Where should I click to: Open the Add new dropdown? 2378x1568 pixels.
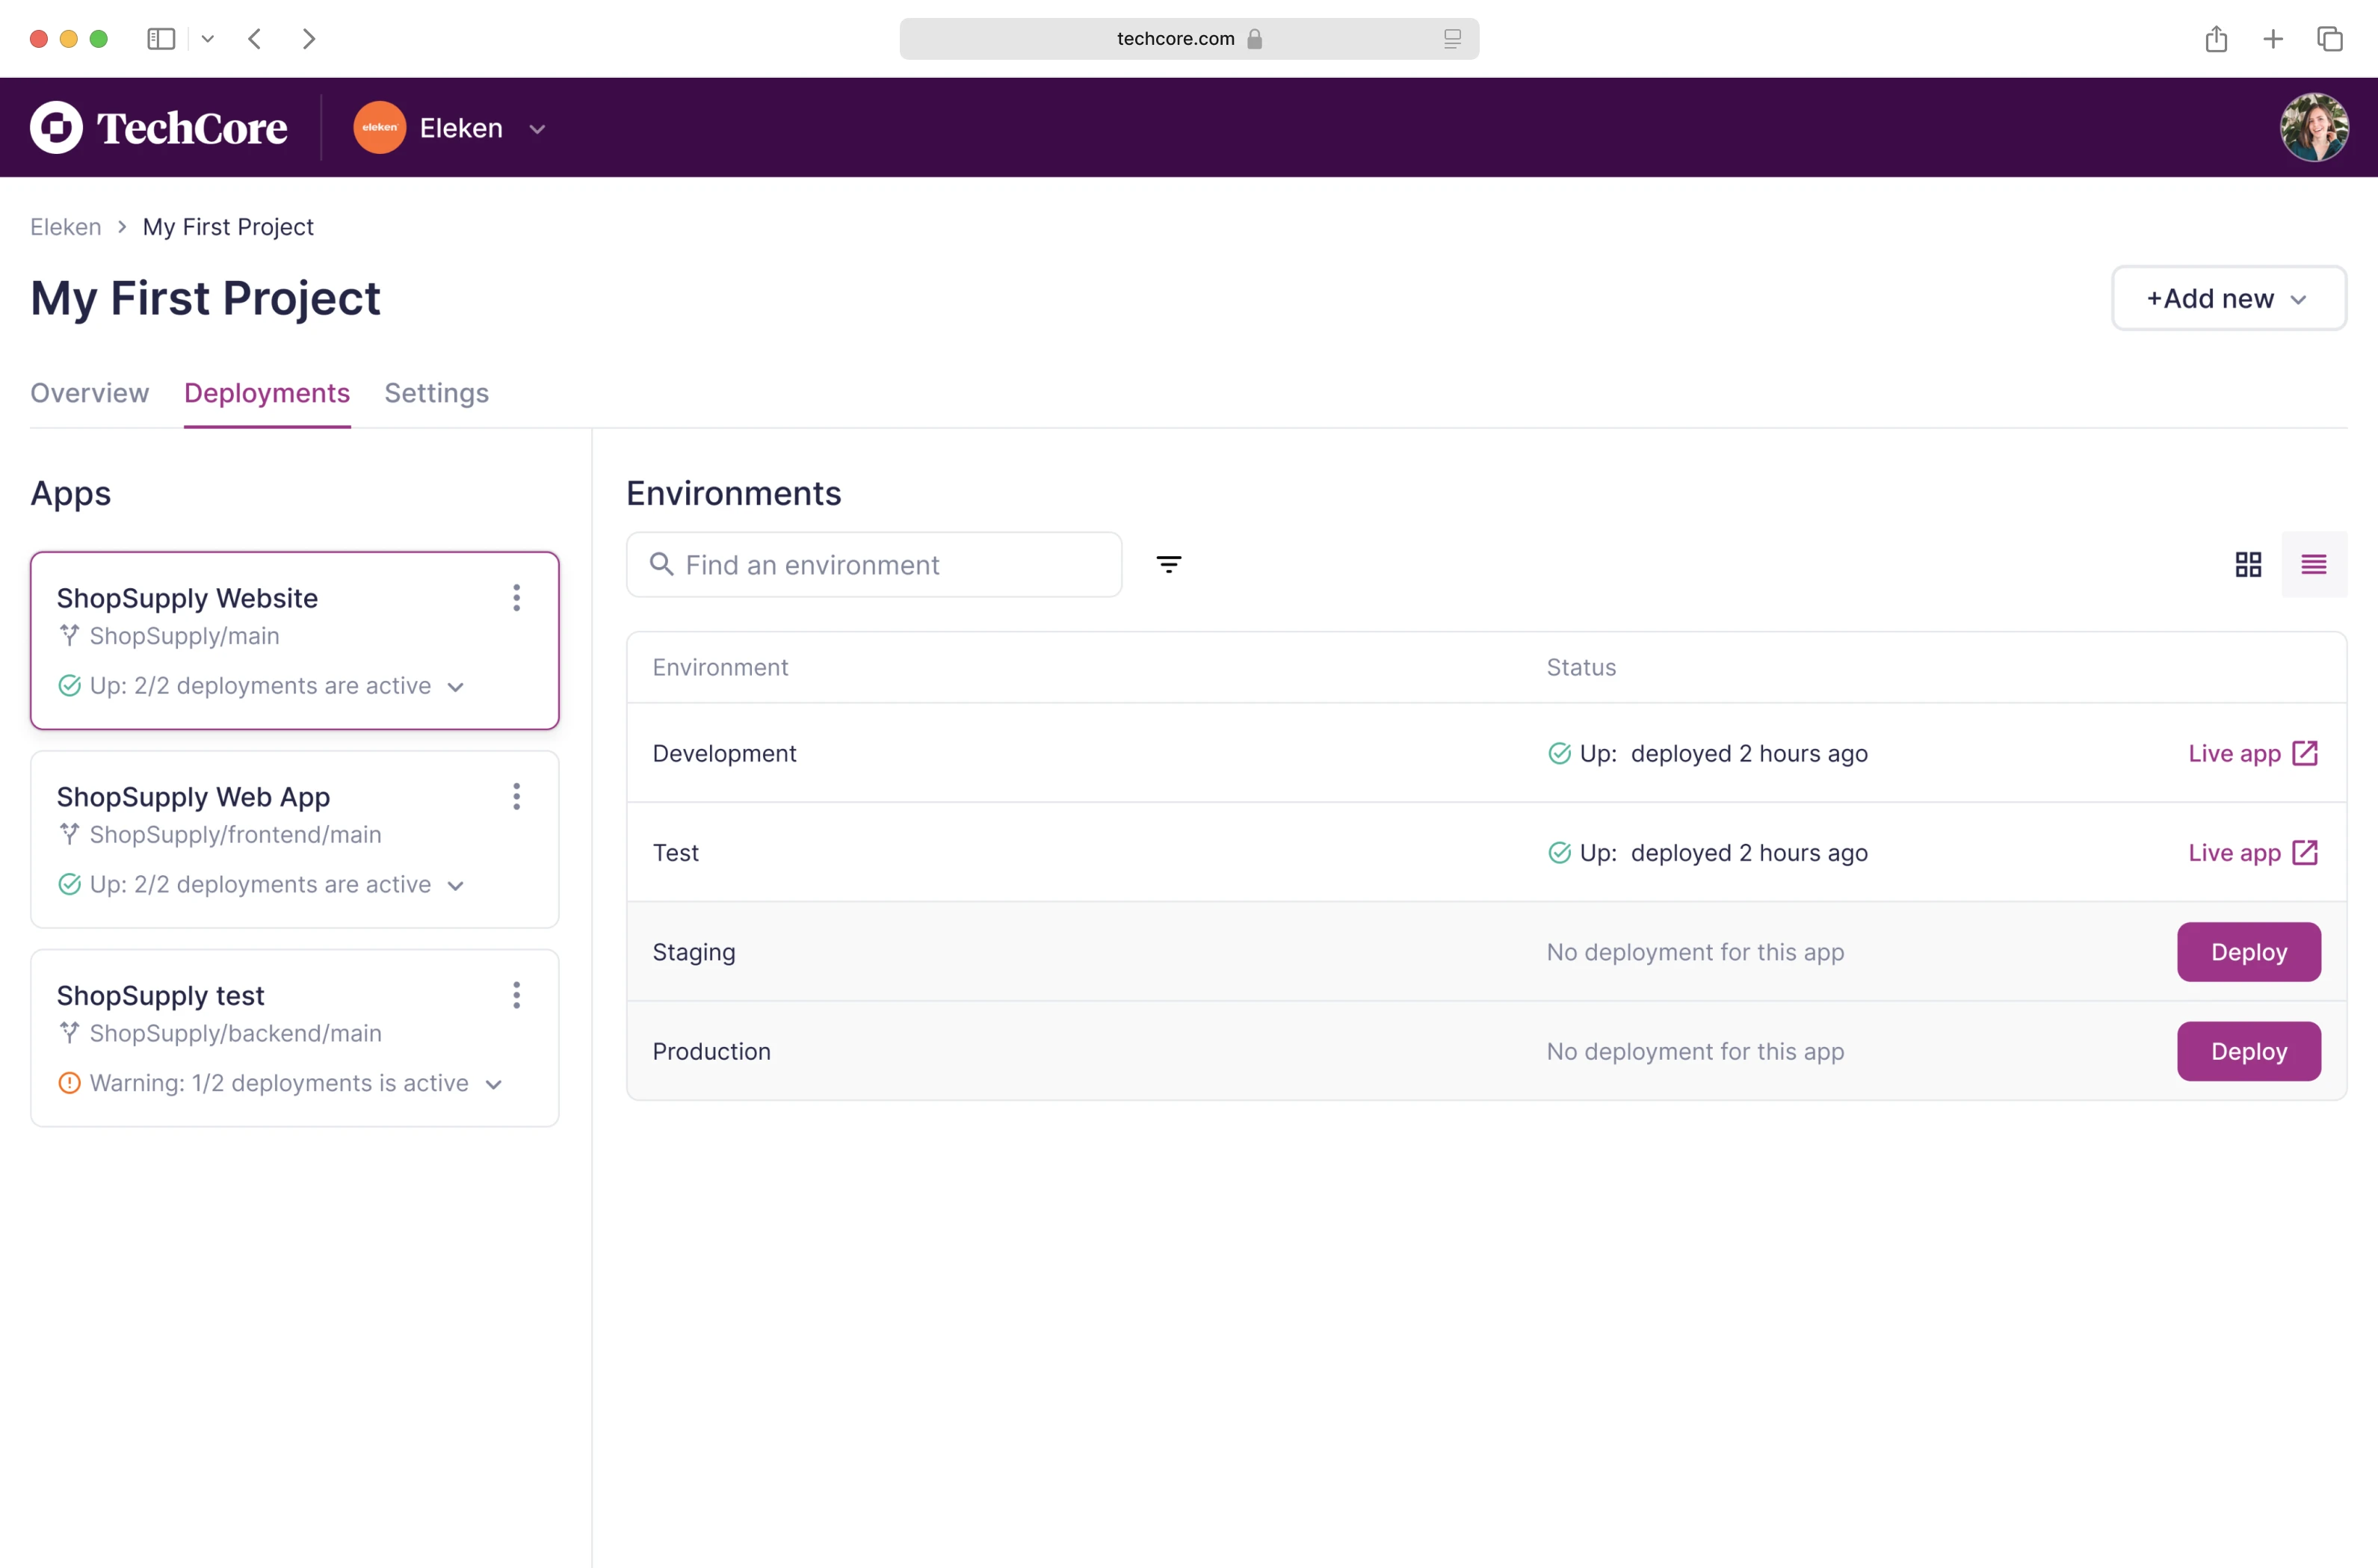2228,299
